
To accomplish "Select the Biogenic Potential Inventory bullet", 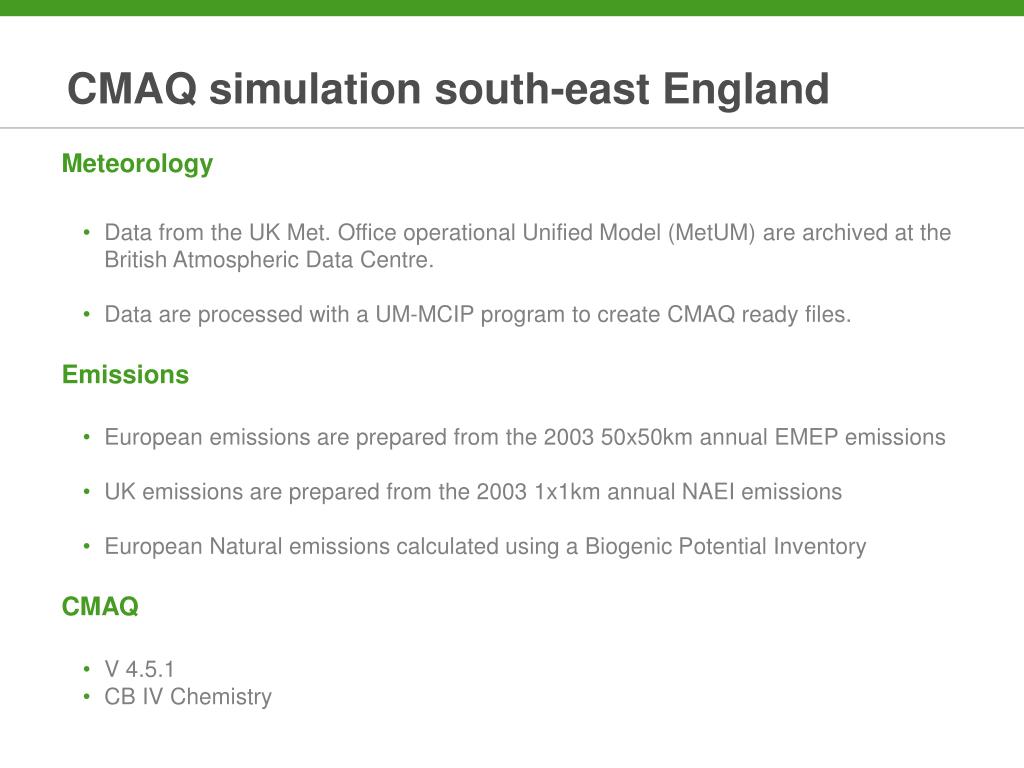I will (x=485, y=547).
